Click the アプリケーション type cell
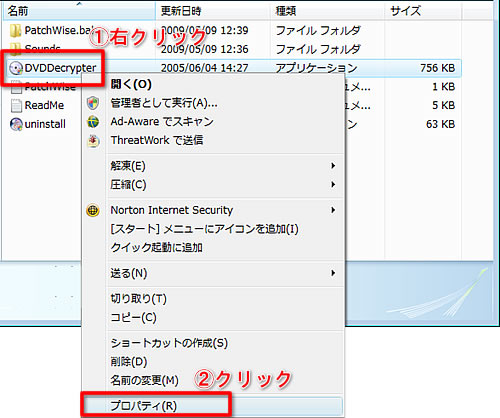The width and height of the screenshot is (500, 418). click(x=316, y=68)
